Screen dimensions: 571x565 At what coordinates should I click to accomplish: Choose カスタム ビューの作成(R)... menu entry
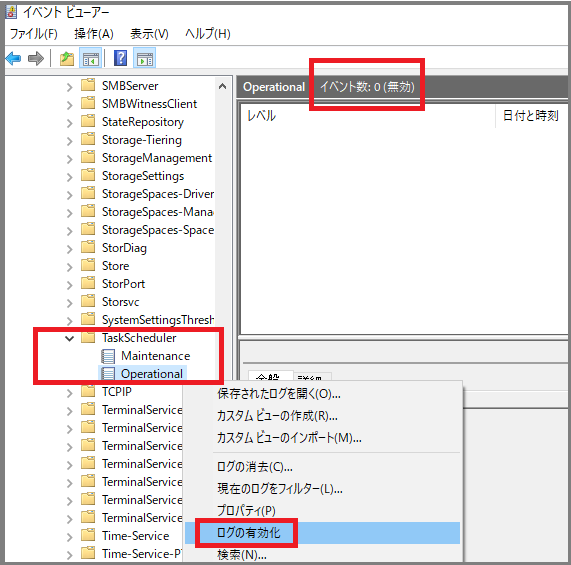(x=277, y=416)
